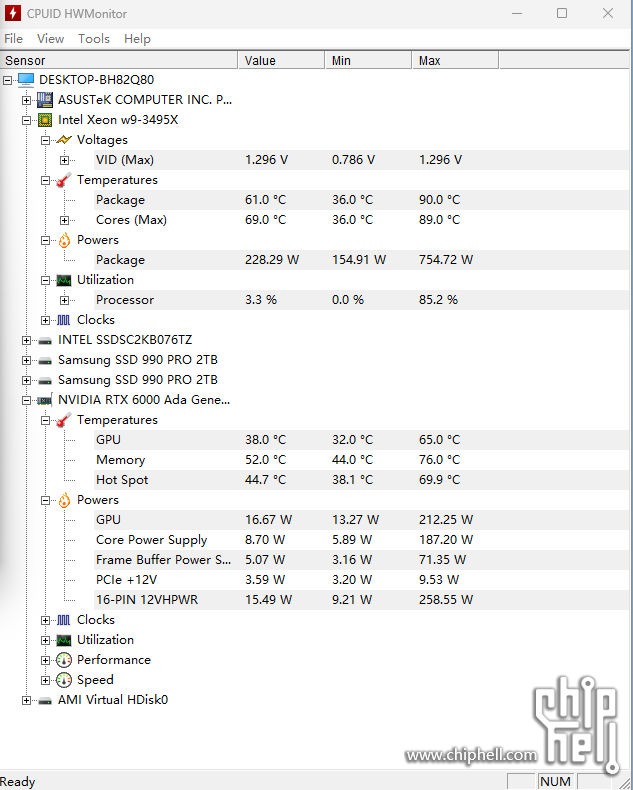Screen dimensions: 633x790
Task: Click the Performance gauge icon
Action: coord(64,660)
